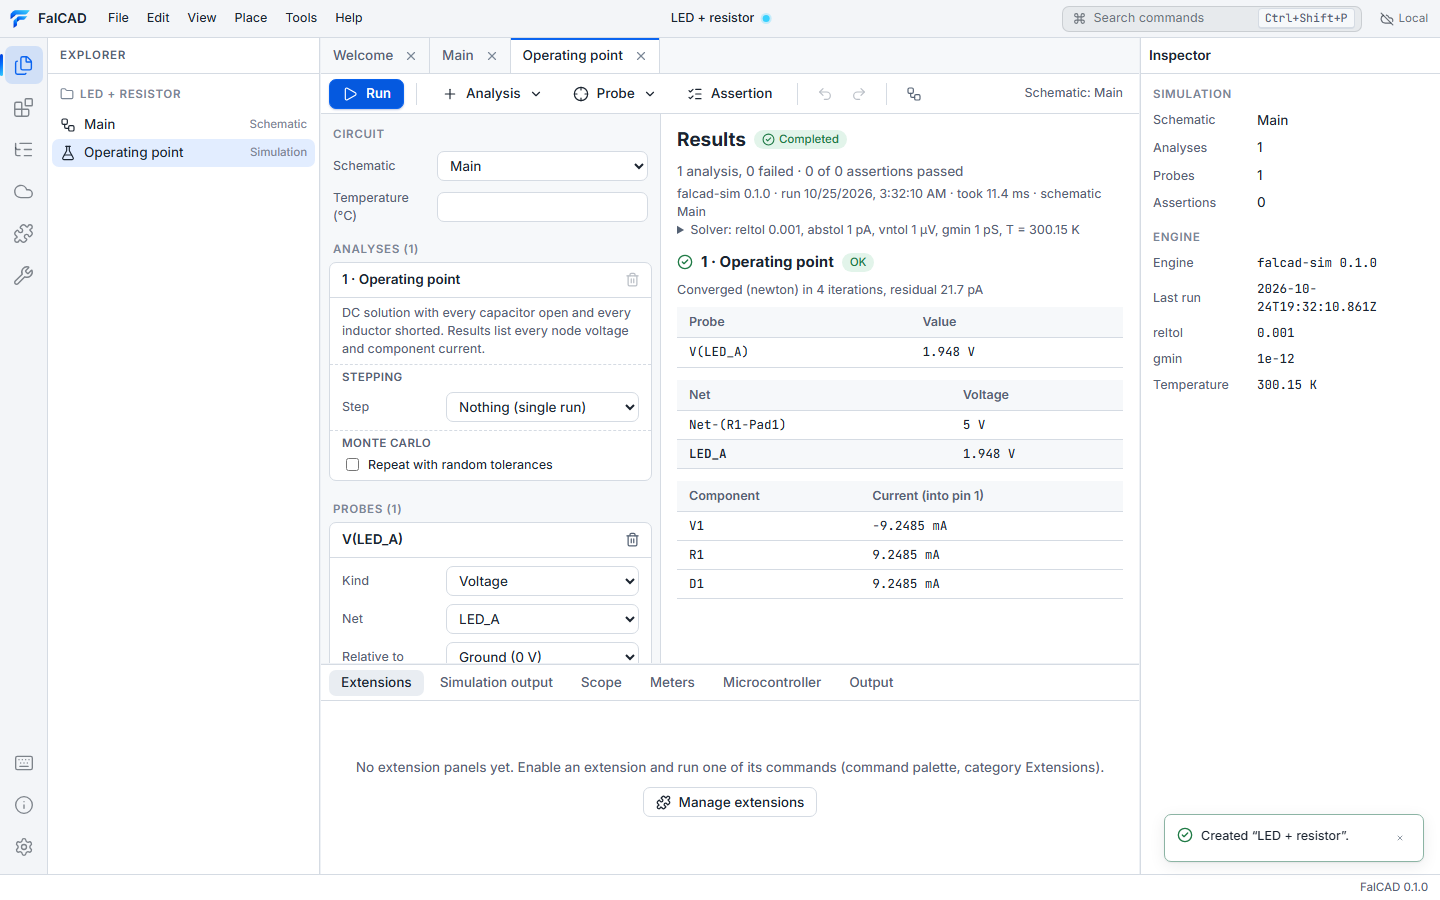Open the Schematic Main dropdown
The image size is (1440, 900).
tap(542, 166)
